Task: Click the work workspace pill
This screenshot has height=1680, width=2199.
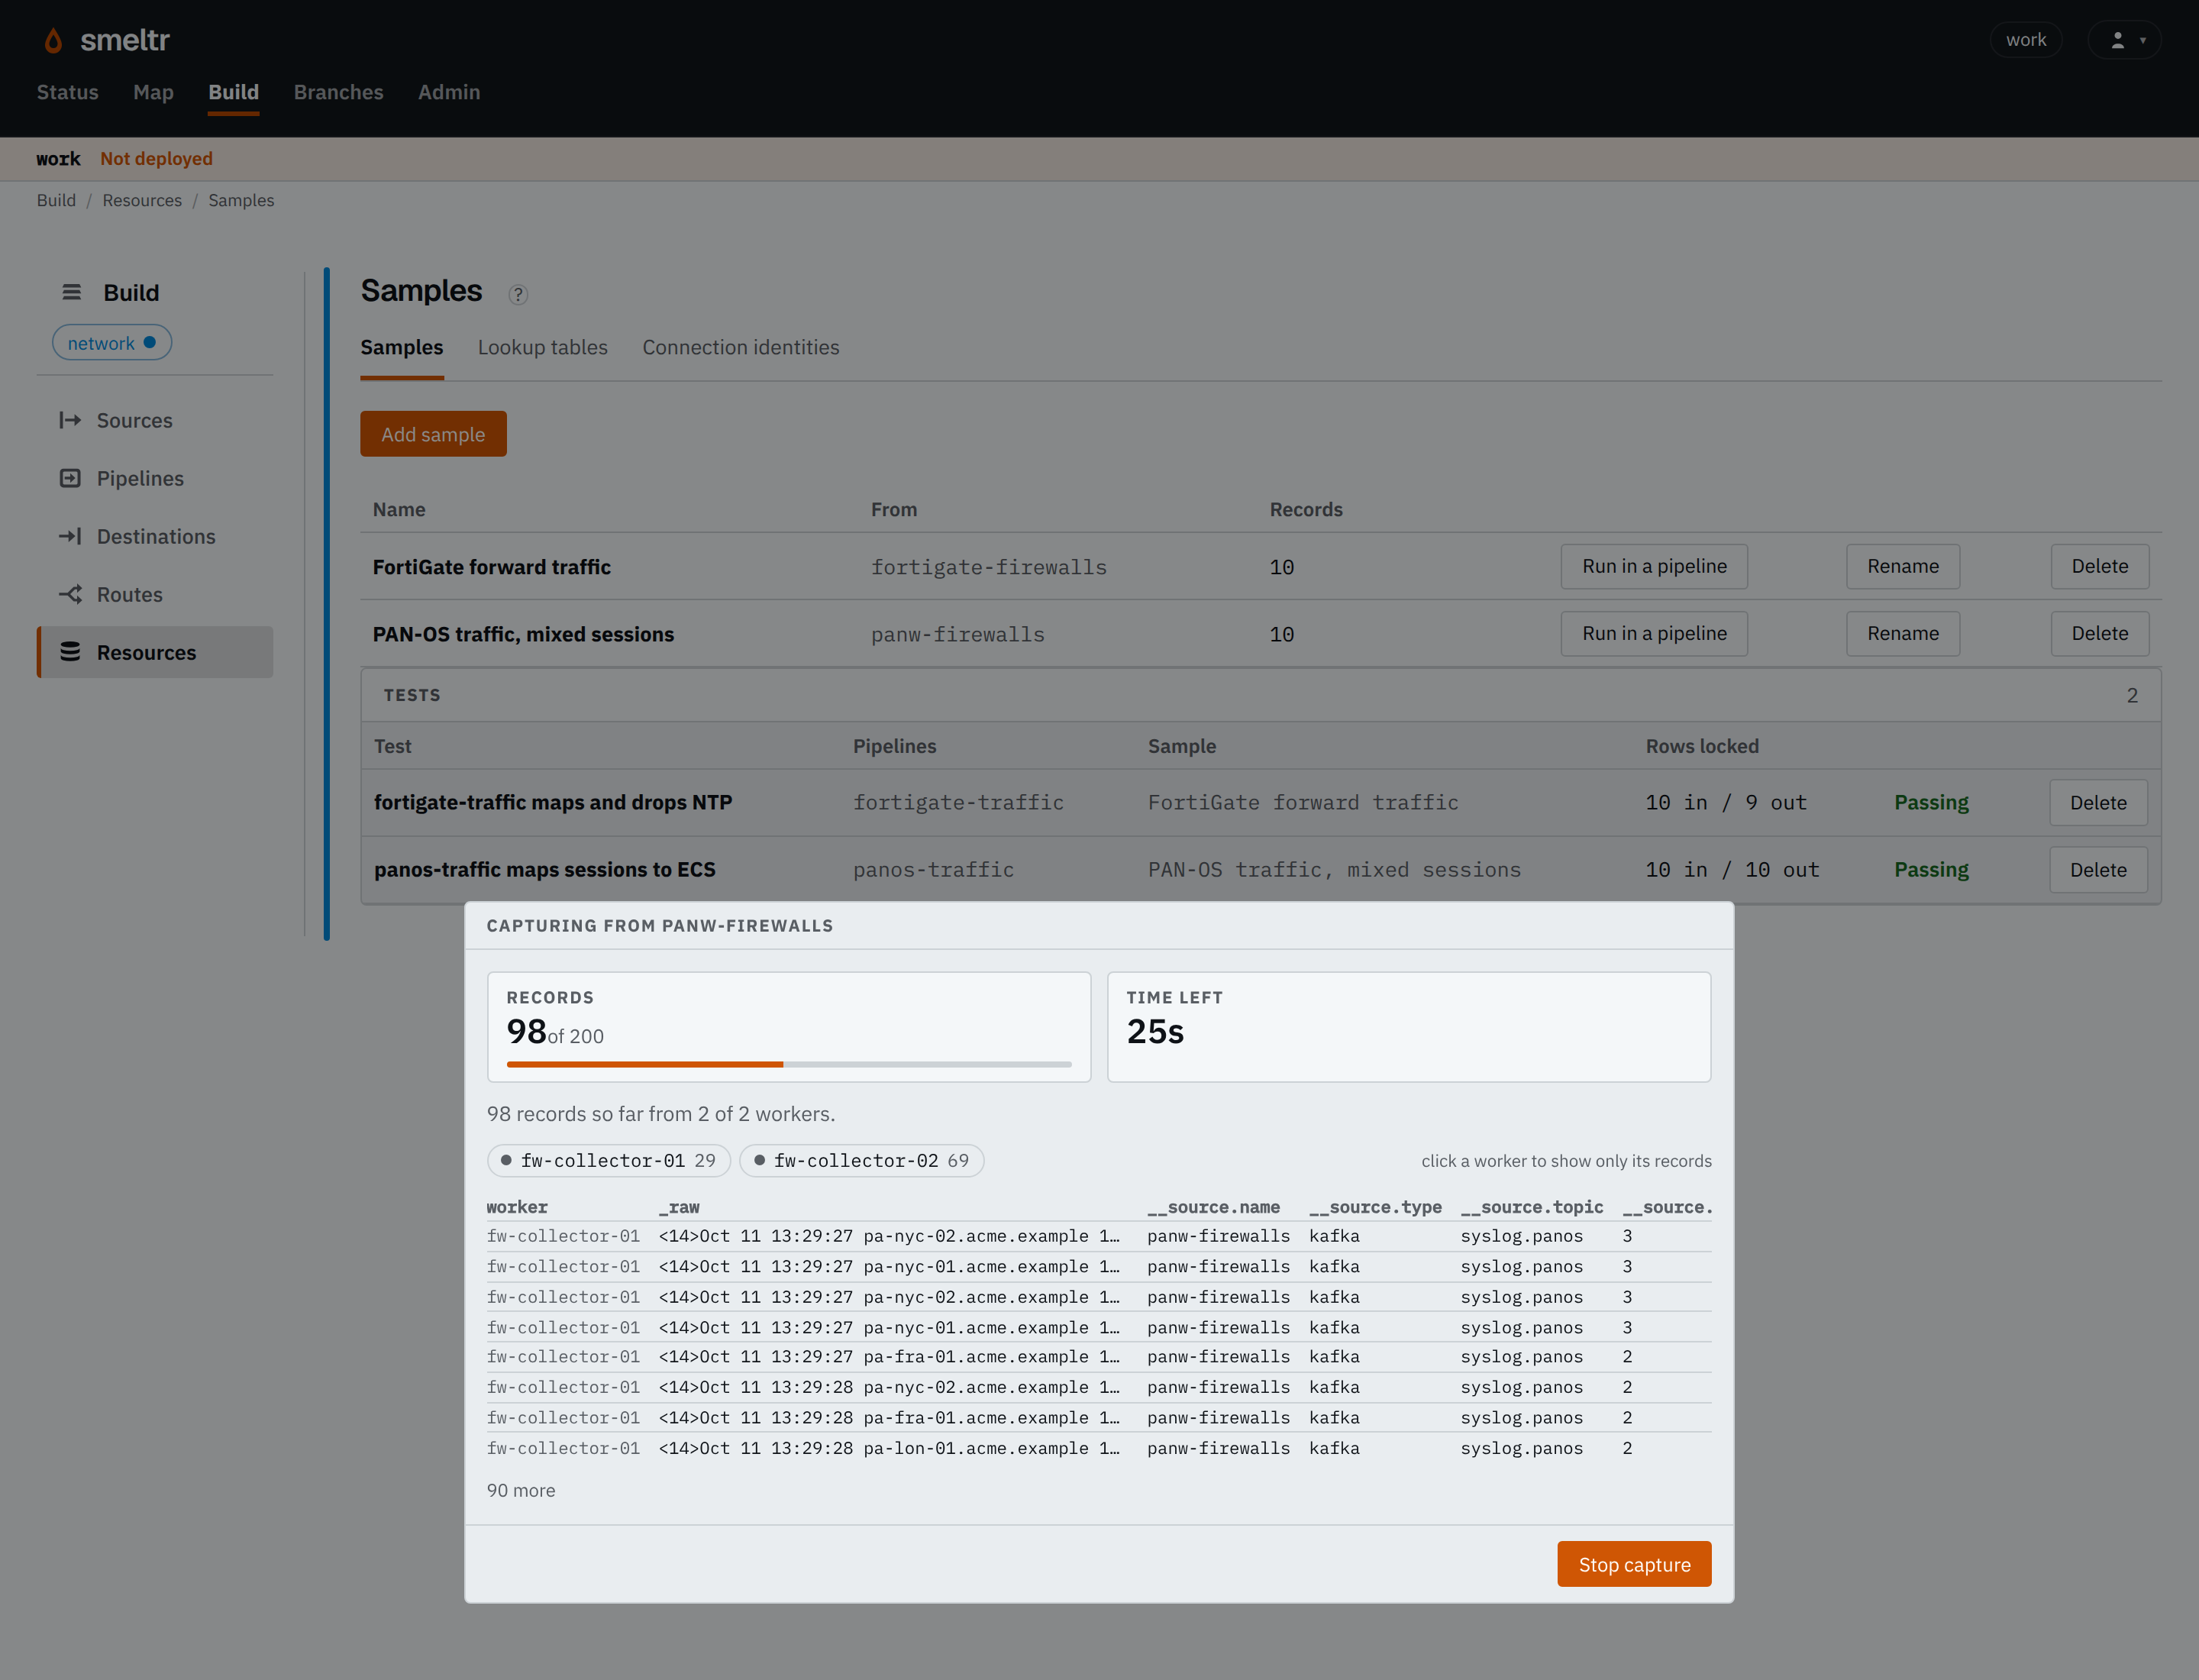Action: (2025, 40)
